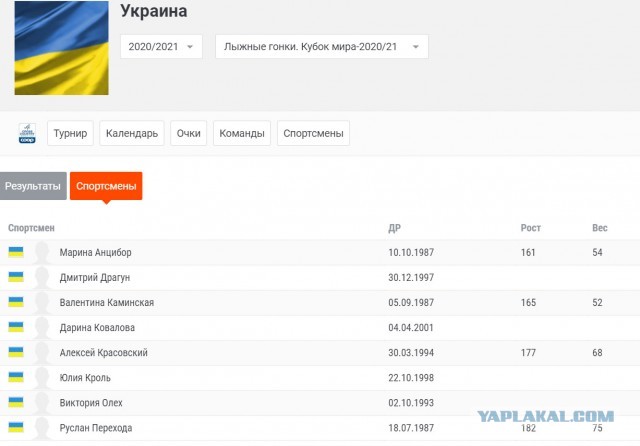640x446 pixels.
Task: Open the Турнир tab
Action: click(70, 133)
